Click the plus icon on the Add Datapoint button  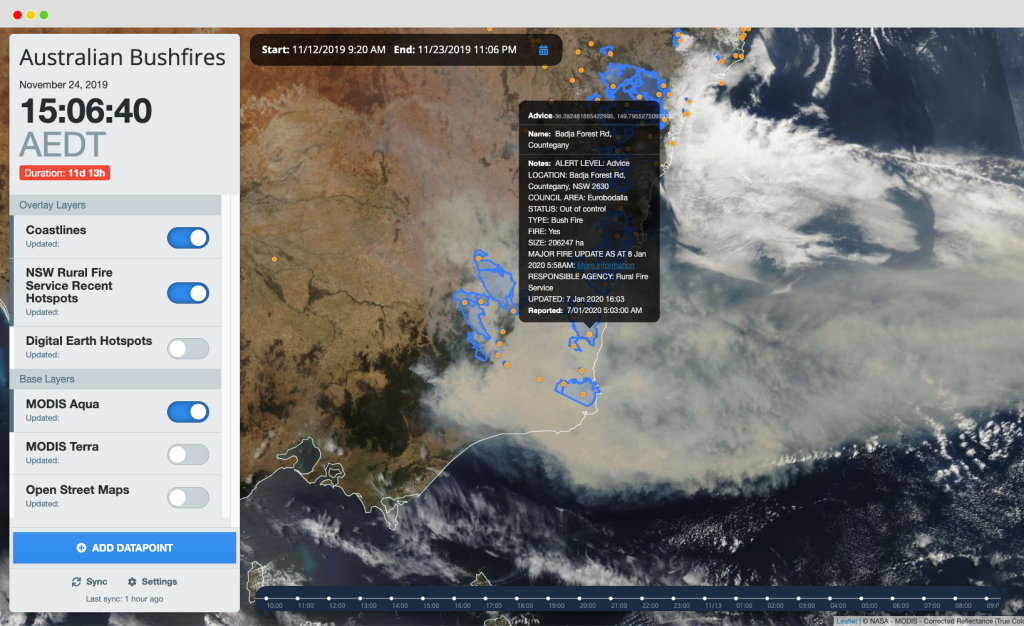(81, 547)
